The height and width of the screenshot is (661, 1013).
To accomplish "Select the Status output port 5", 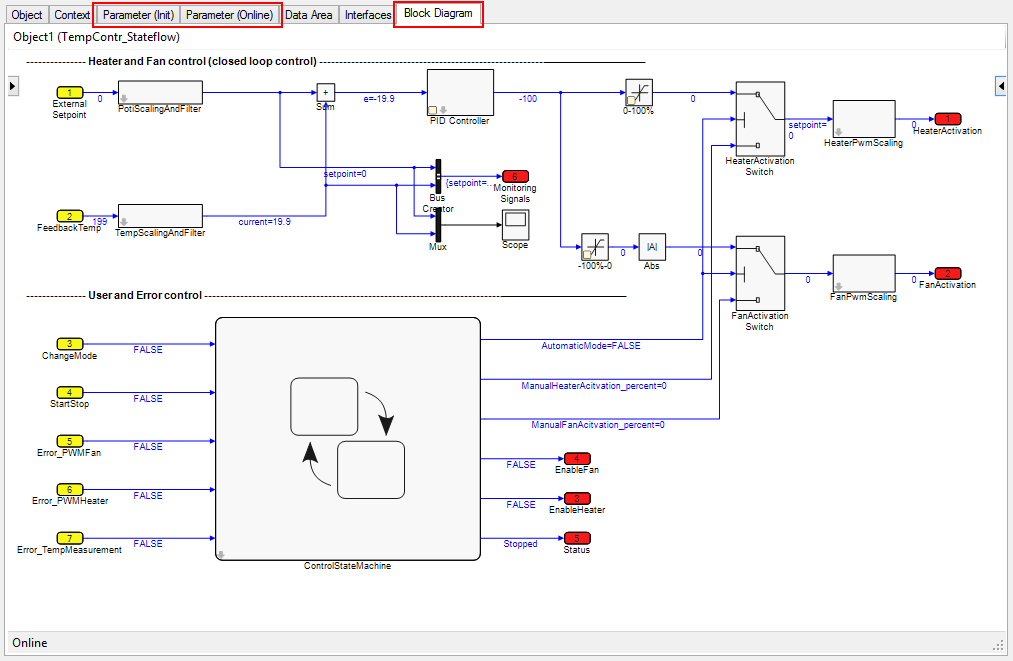I will coord(577,538).
